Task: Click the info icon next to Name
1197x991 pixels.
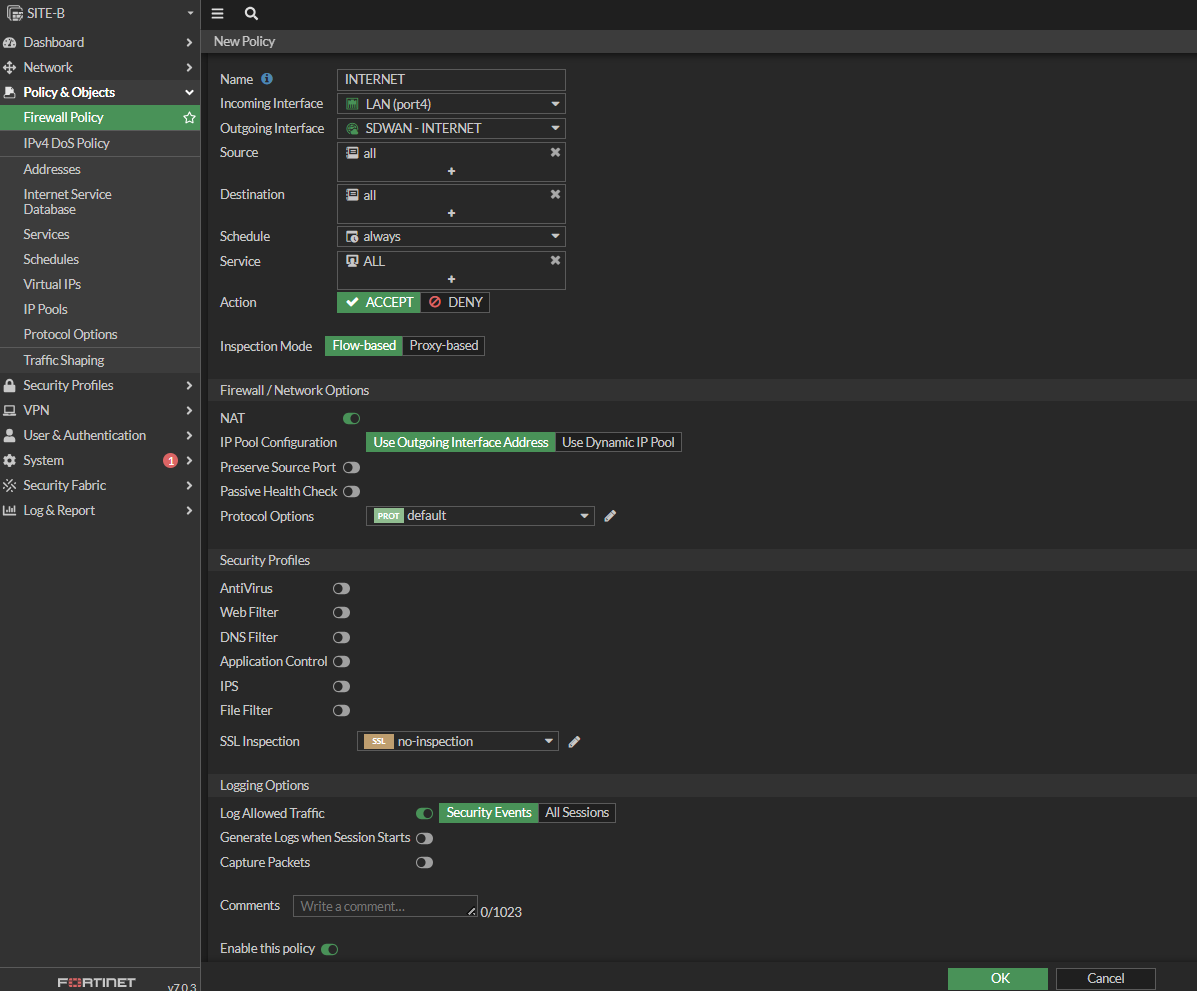Action: [267, 79]
